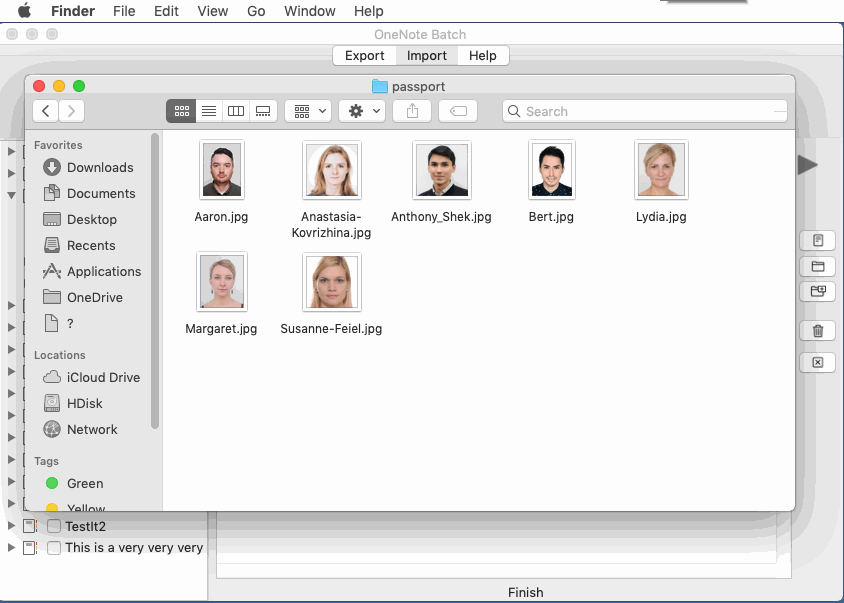Open the Apple menu
This screenshot has width=844, height=603.
coord(24,11)
